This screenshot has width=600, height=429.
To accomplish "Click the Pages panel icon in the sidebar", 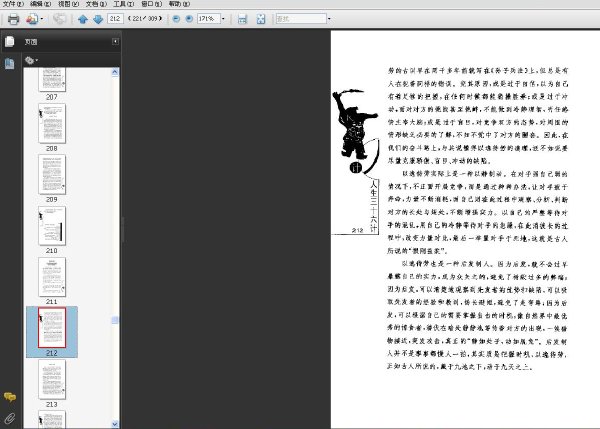I will [x=10, y=41].
